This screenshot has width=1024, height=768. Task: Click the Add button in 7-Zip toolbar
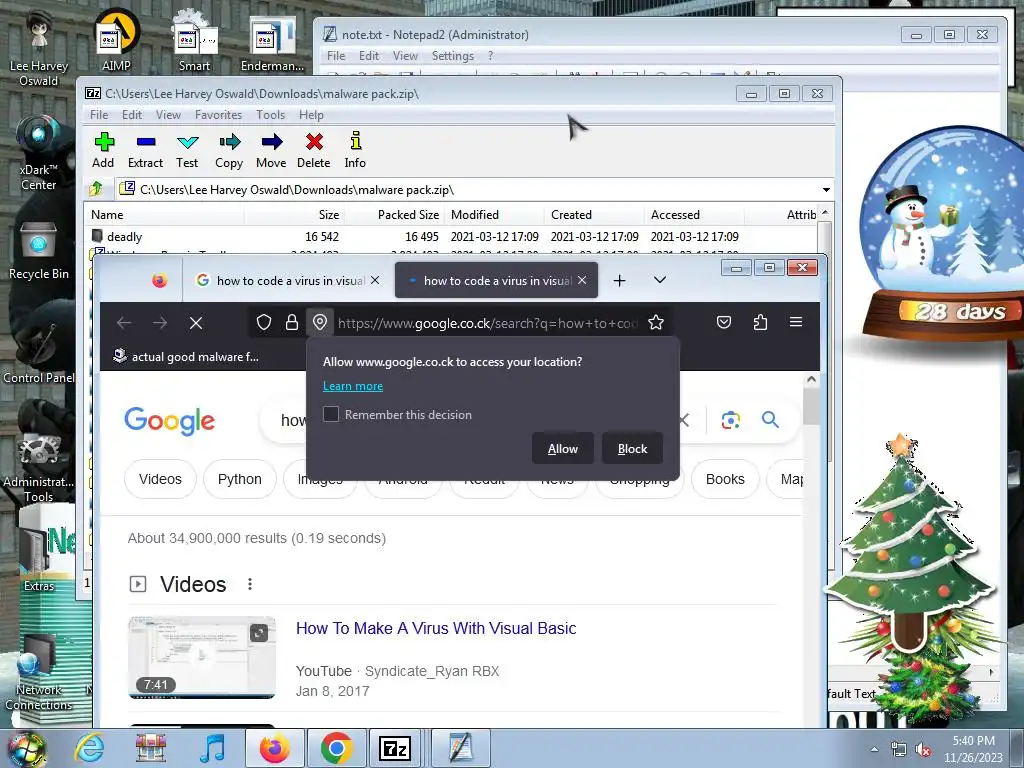tap(103, 150)
